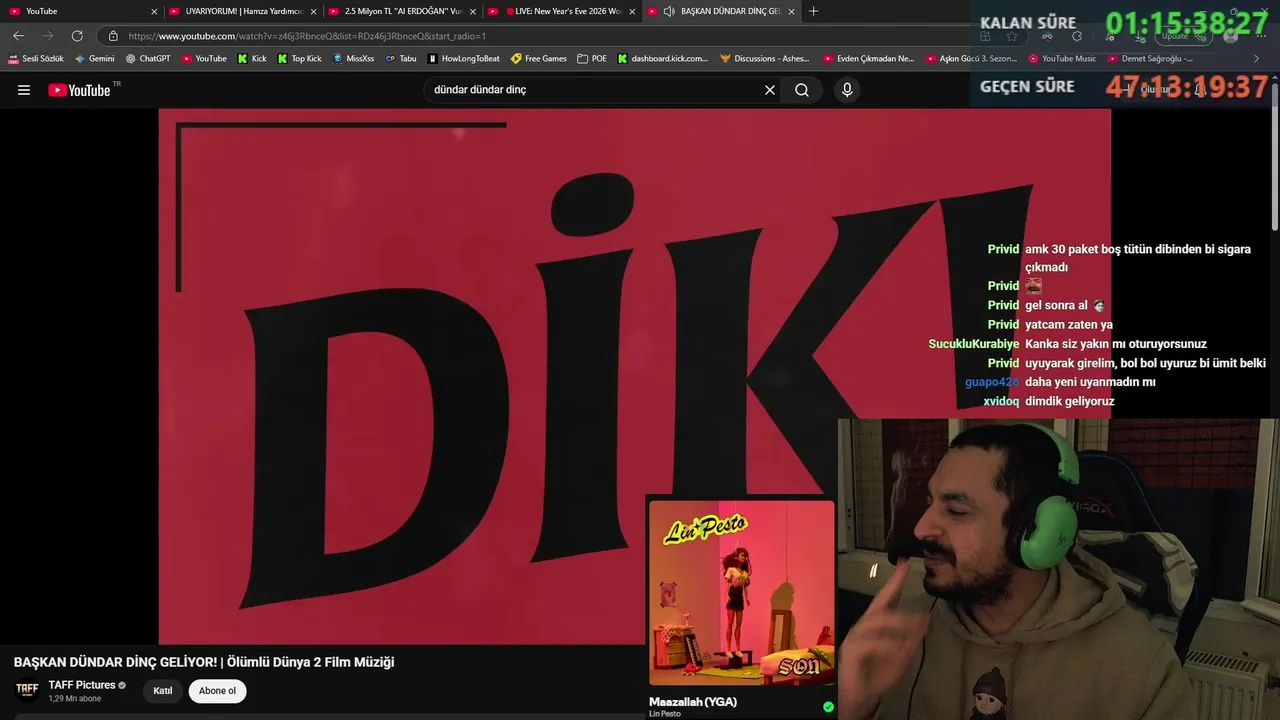This screenshot has height=720, width=1280.
Task: Close the UYARIYORUM tab
Action: pyautogui.click(x=313, y=11)
